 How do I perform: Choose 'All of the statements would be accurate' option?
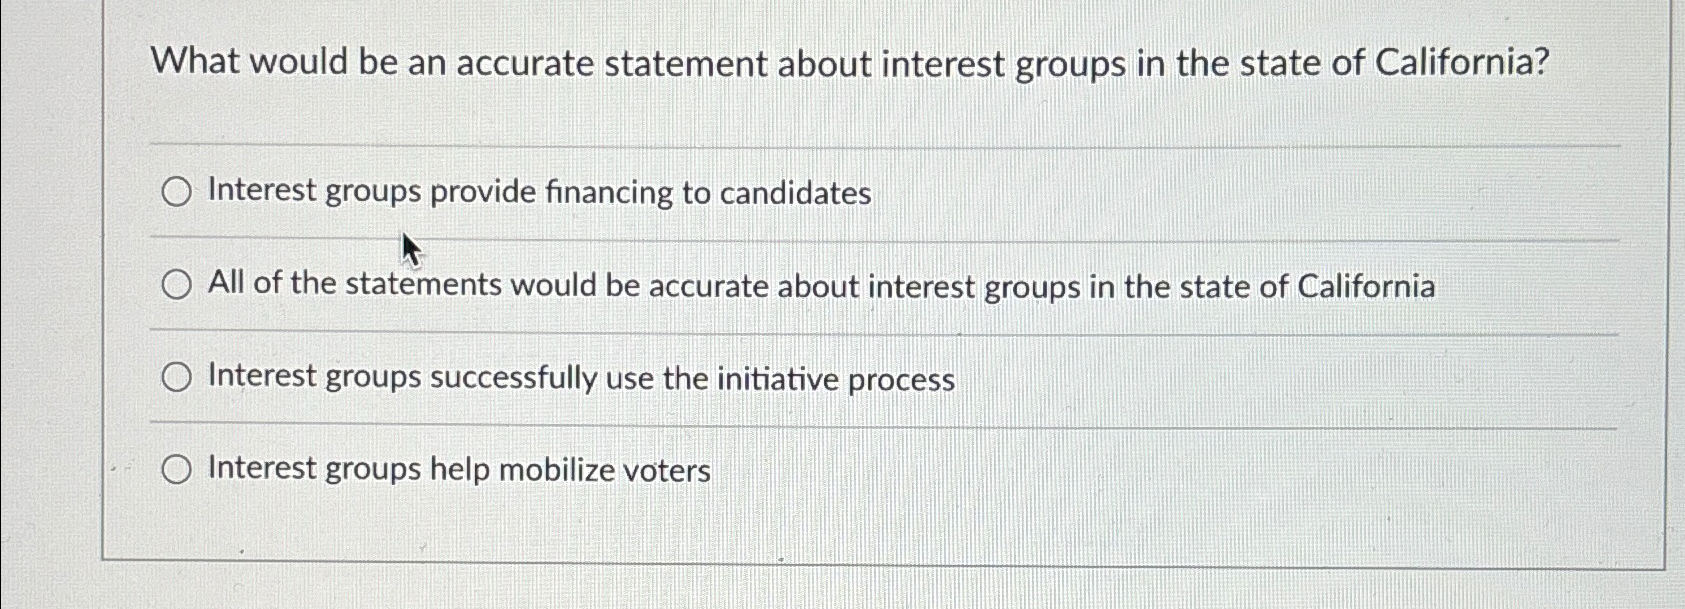[x=177, y=285]
